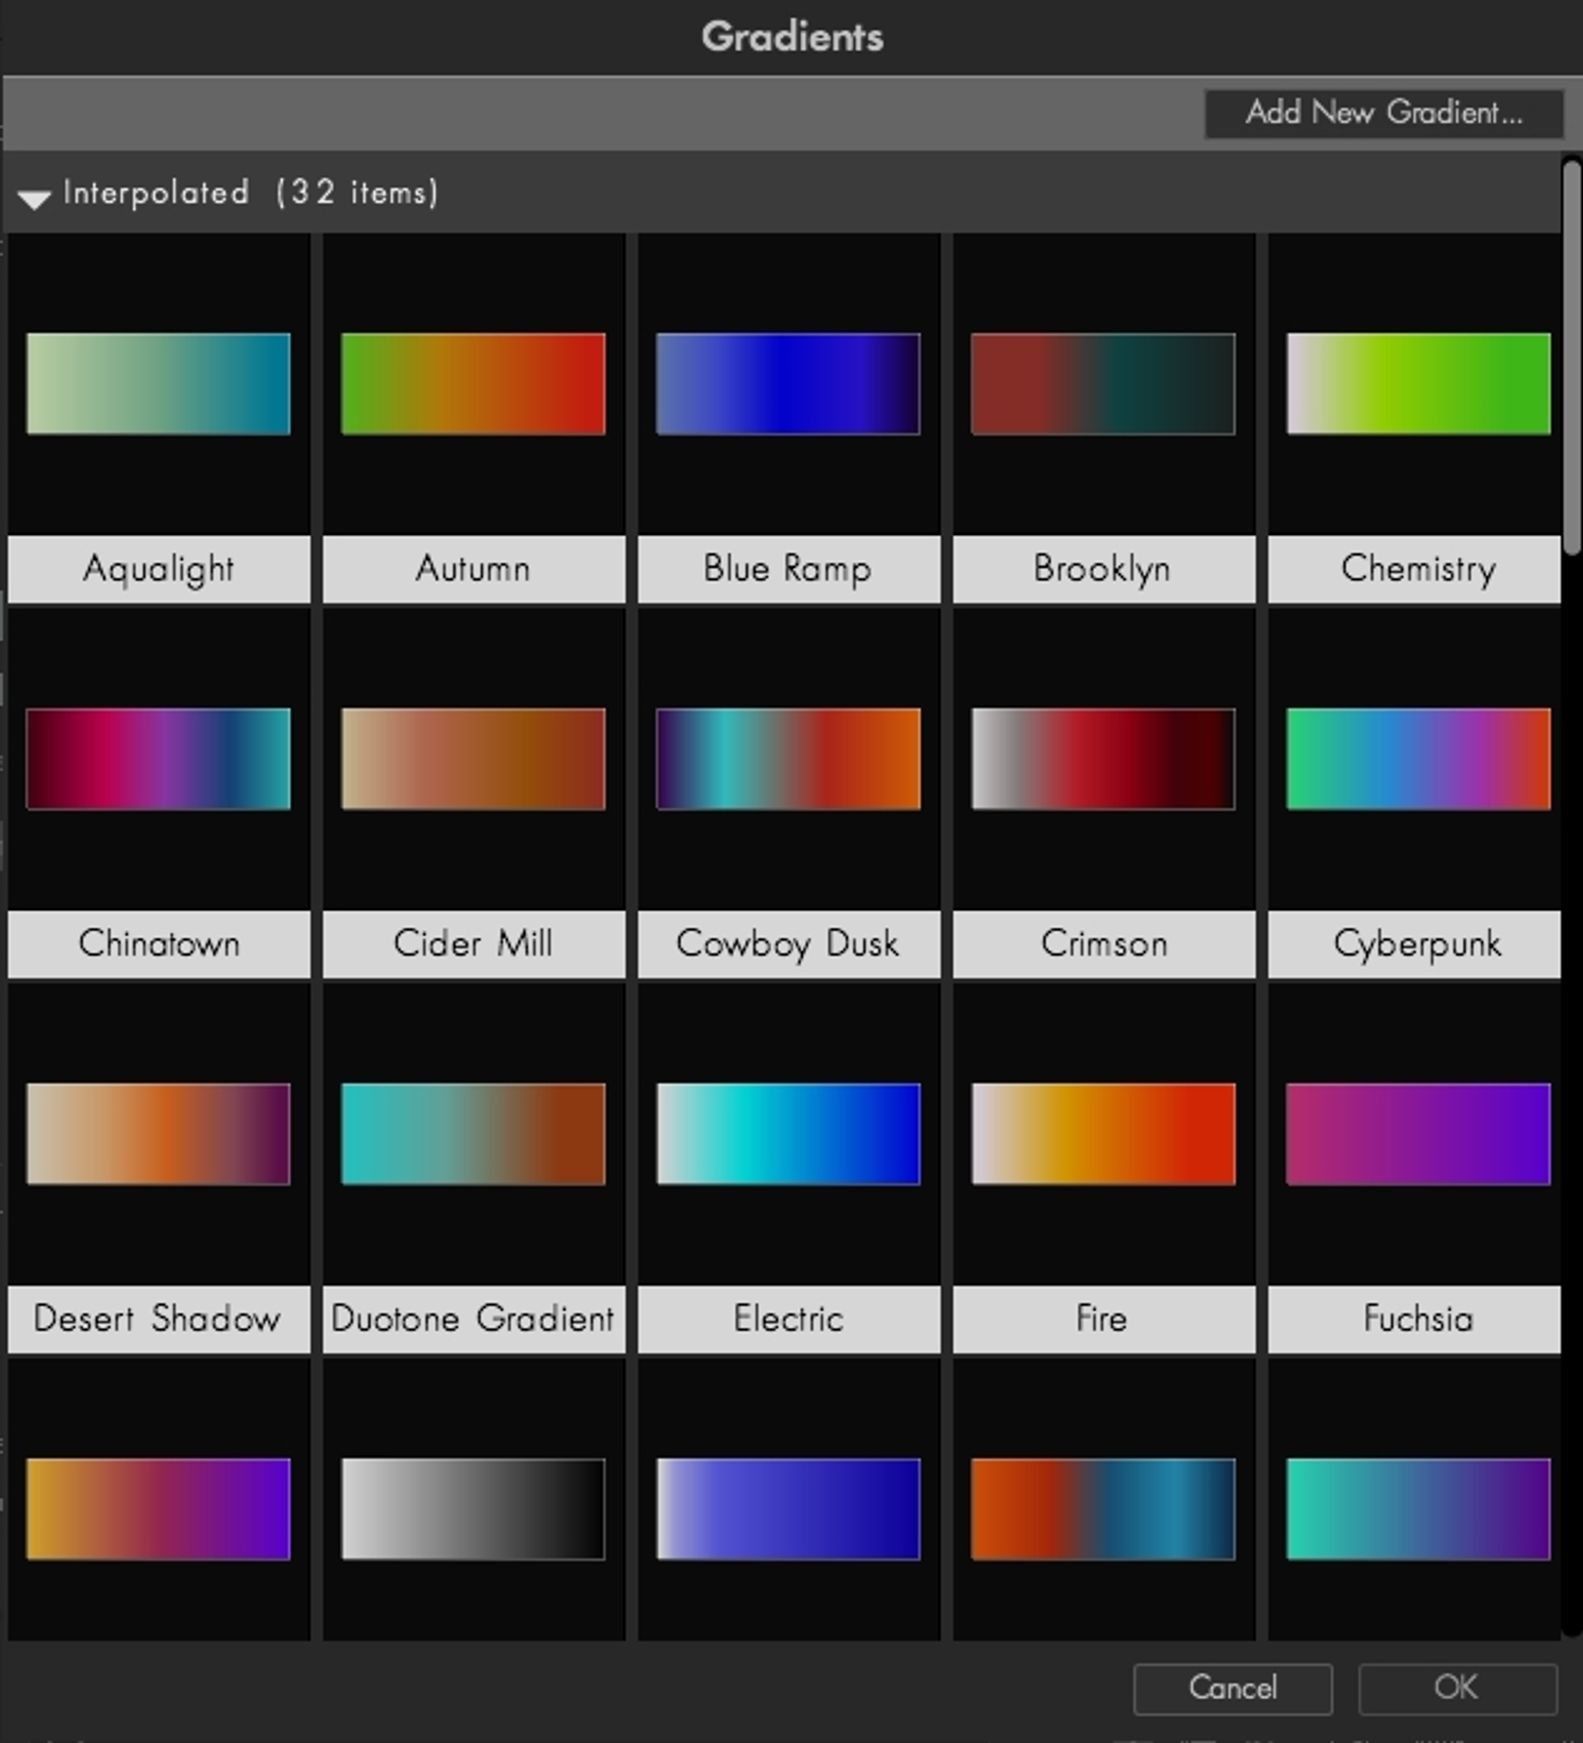Image resolution: width=1583 pixels, height=1743 pixels.
Task: Pick the Blue Ramp gradient
Action: (x=788, y=384)
